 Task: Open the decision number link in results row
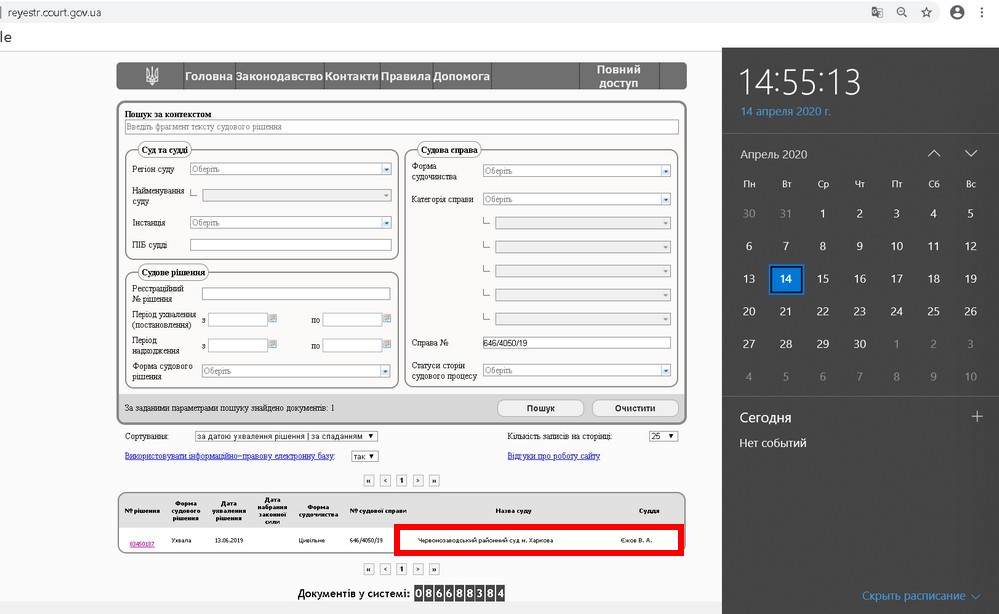click(142, 544)
